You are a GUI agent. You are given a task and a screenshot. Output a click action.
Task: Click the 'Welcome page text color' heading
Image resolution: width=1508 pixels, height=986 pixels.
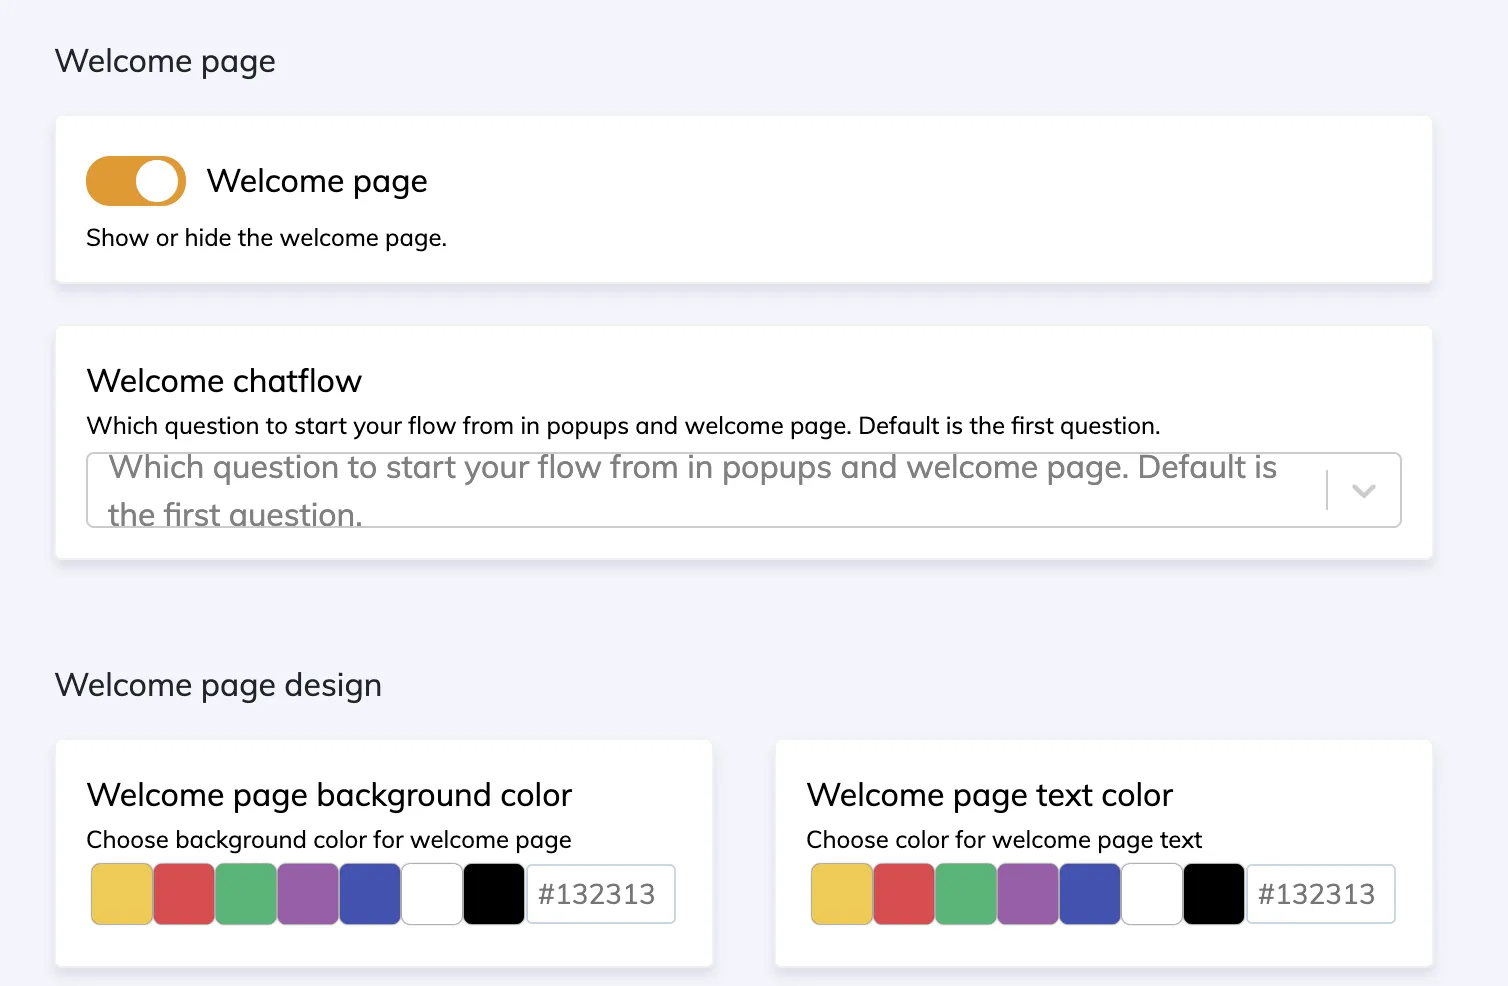tap(989, 795)
